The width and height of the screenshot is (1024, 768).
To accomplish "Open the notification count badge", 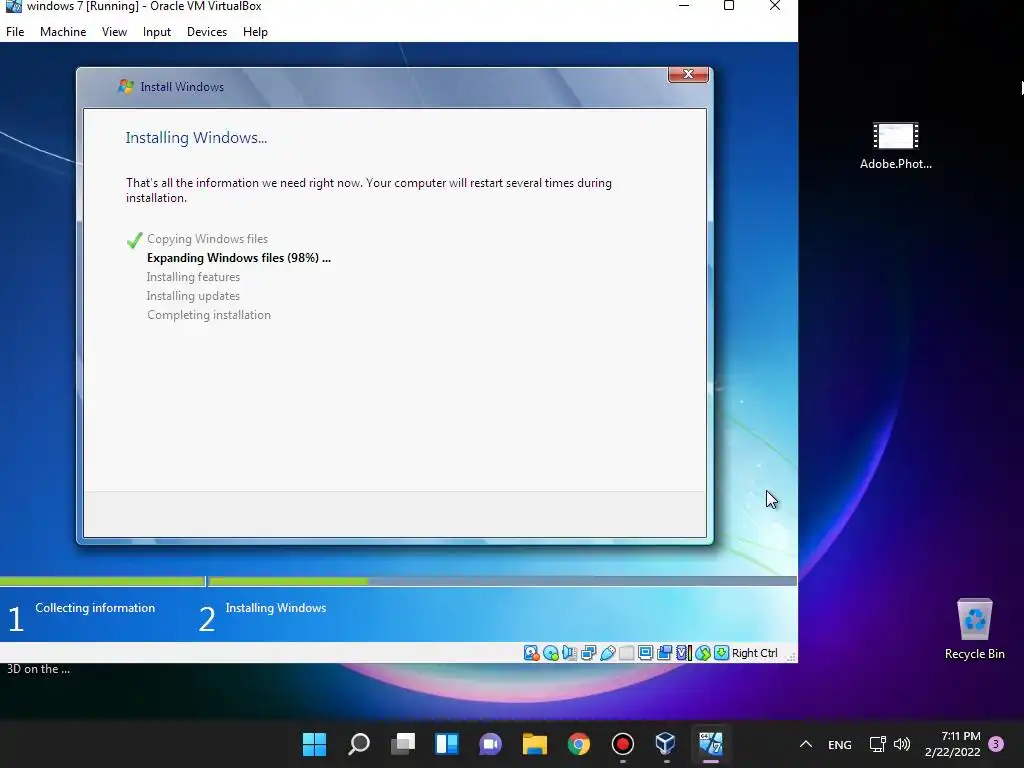I will click(x=996, y=744).
